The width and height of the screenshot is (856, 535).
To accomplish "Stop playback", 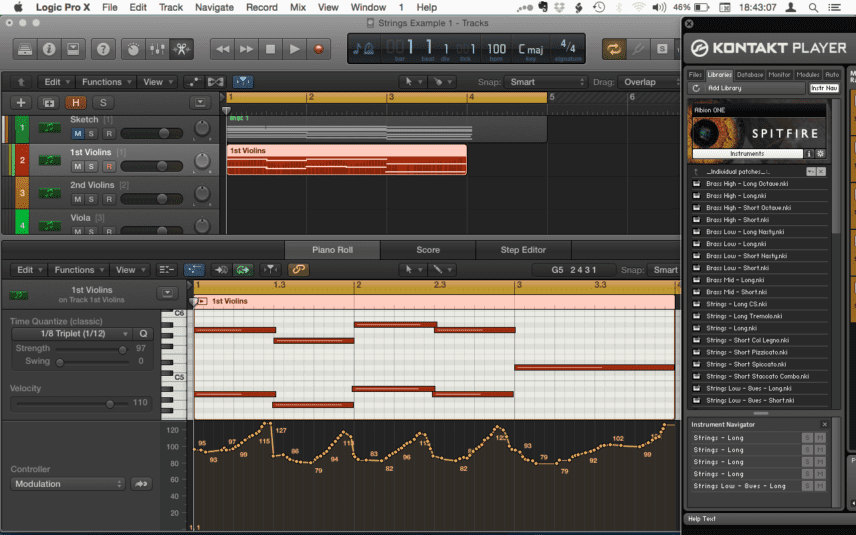I will coord(270,49).
